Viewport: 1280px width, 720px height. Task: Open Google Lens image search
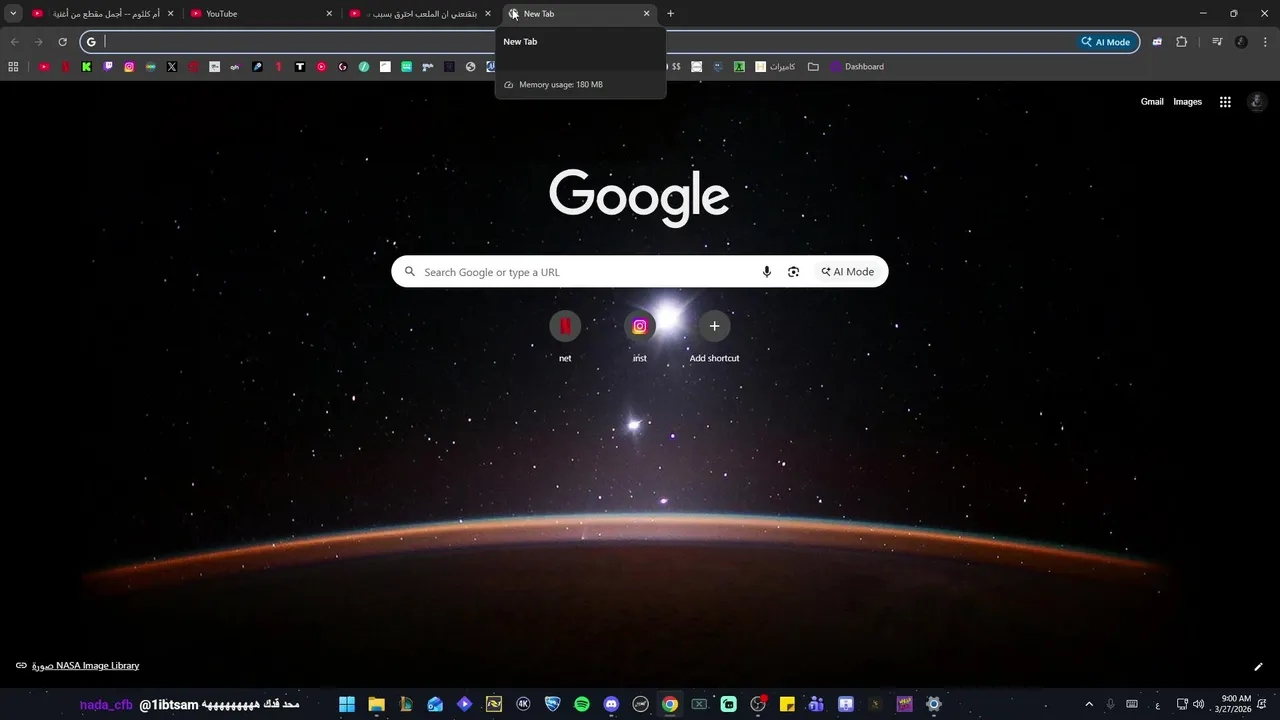point(793,272)
